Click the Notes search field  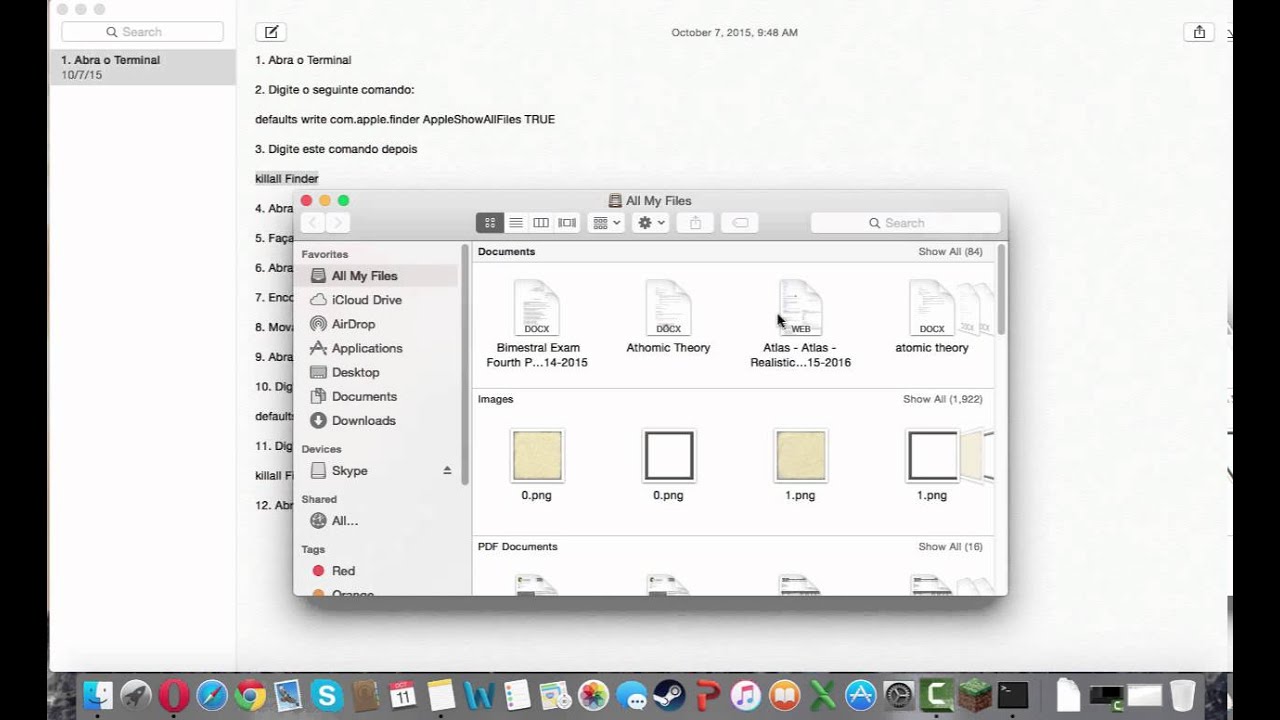[142, 32]
